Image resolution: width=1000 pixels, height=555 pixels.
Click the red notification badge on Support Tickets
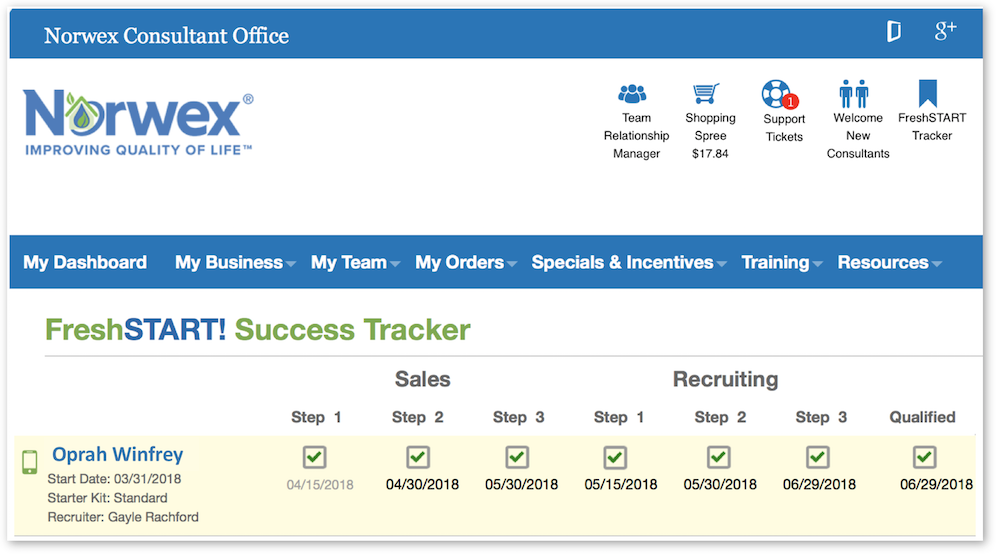[790, 101]
